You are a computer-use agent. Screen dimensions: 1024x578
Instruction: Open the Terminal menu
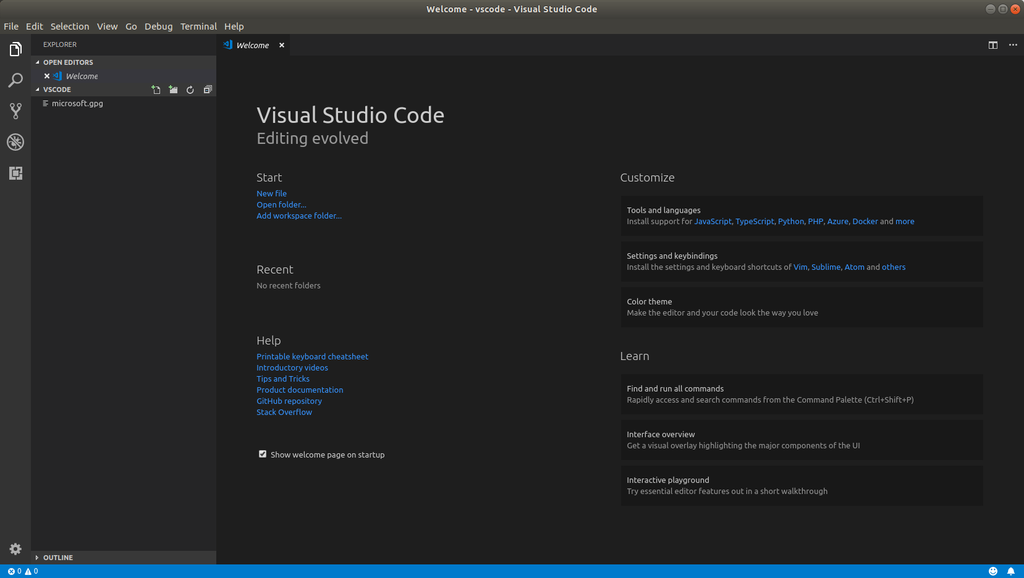(198, 26)
